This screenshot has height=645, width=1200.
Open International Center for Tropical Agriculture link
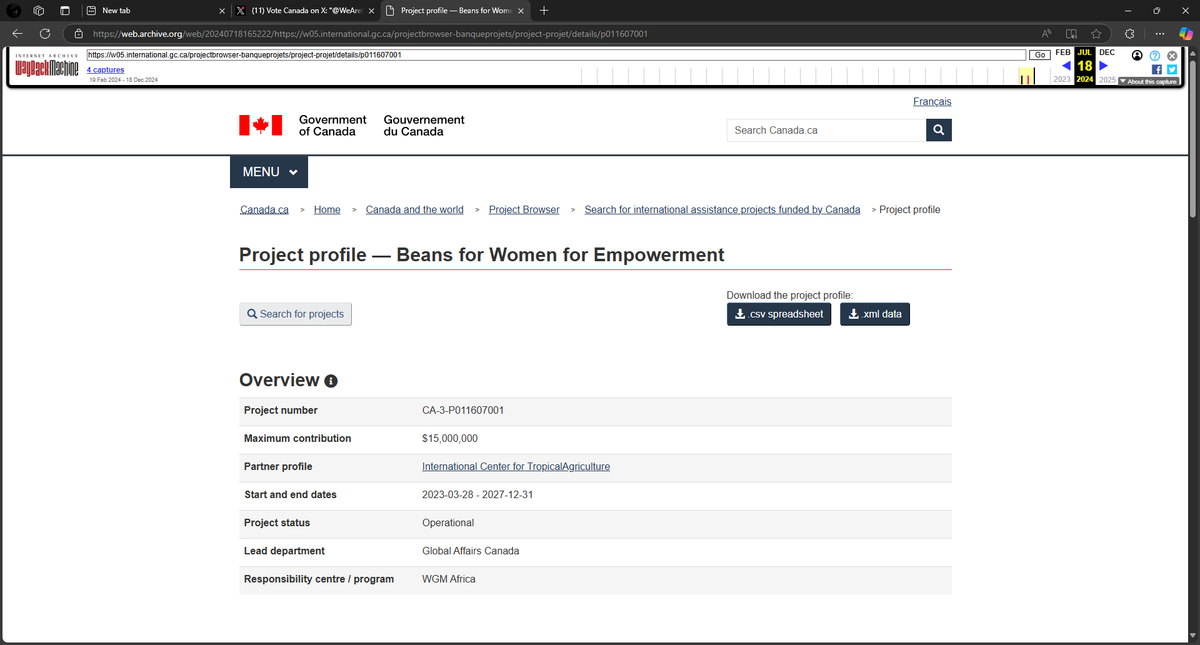coord(516,467)
